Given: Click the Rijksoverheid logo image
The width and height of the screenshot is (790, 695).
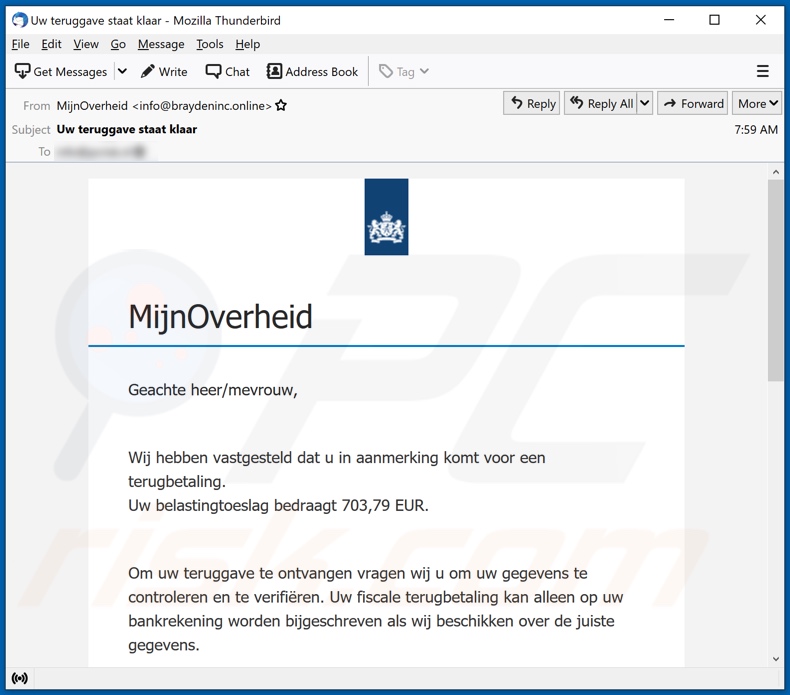Looking at the screenshot, I should coord(386,217).
